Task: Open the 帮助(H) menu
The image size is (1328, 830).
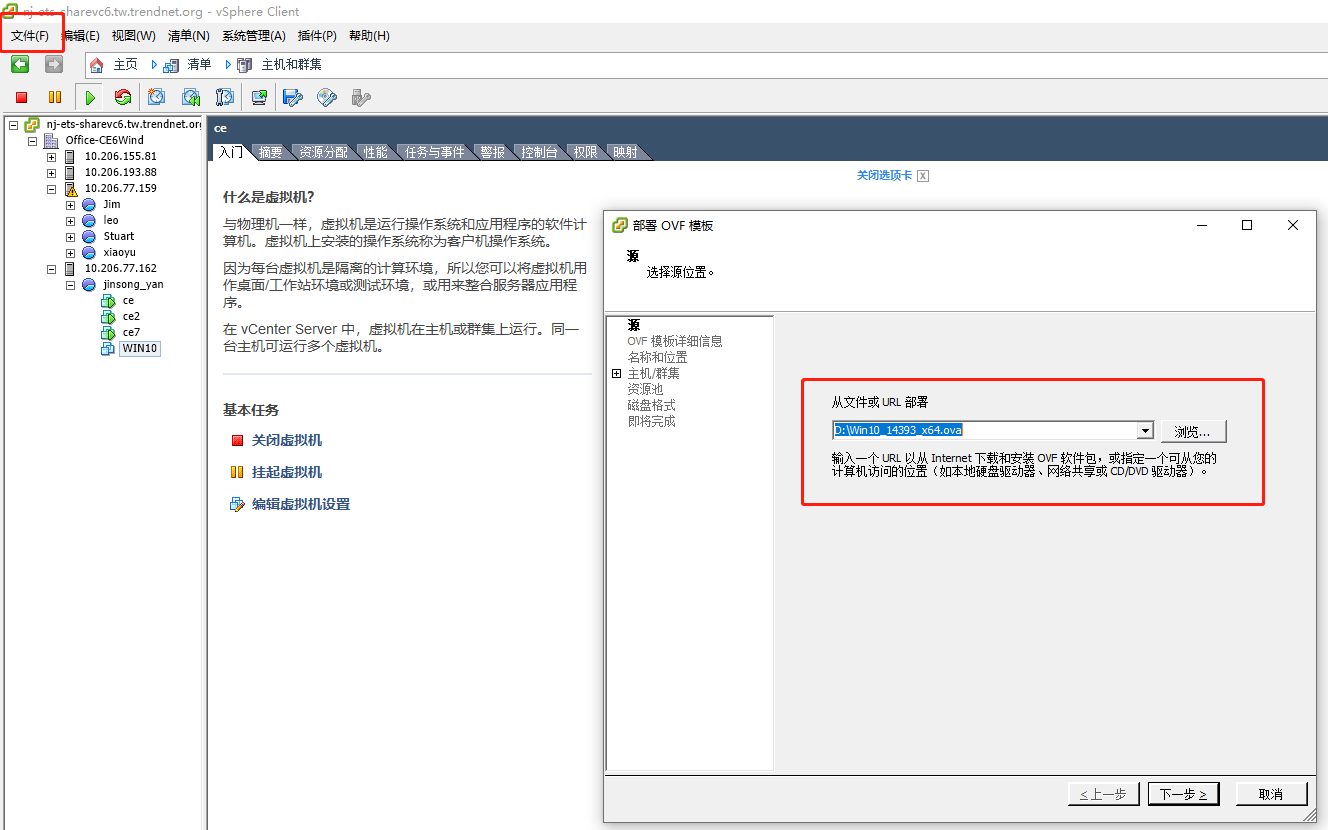Action: click(369, 36)
